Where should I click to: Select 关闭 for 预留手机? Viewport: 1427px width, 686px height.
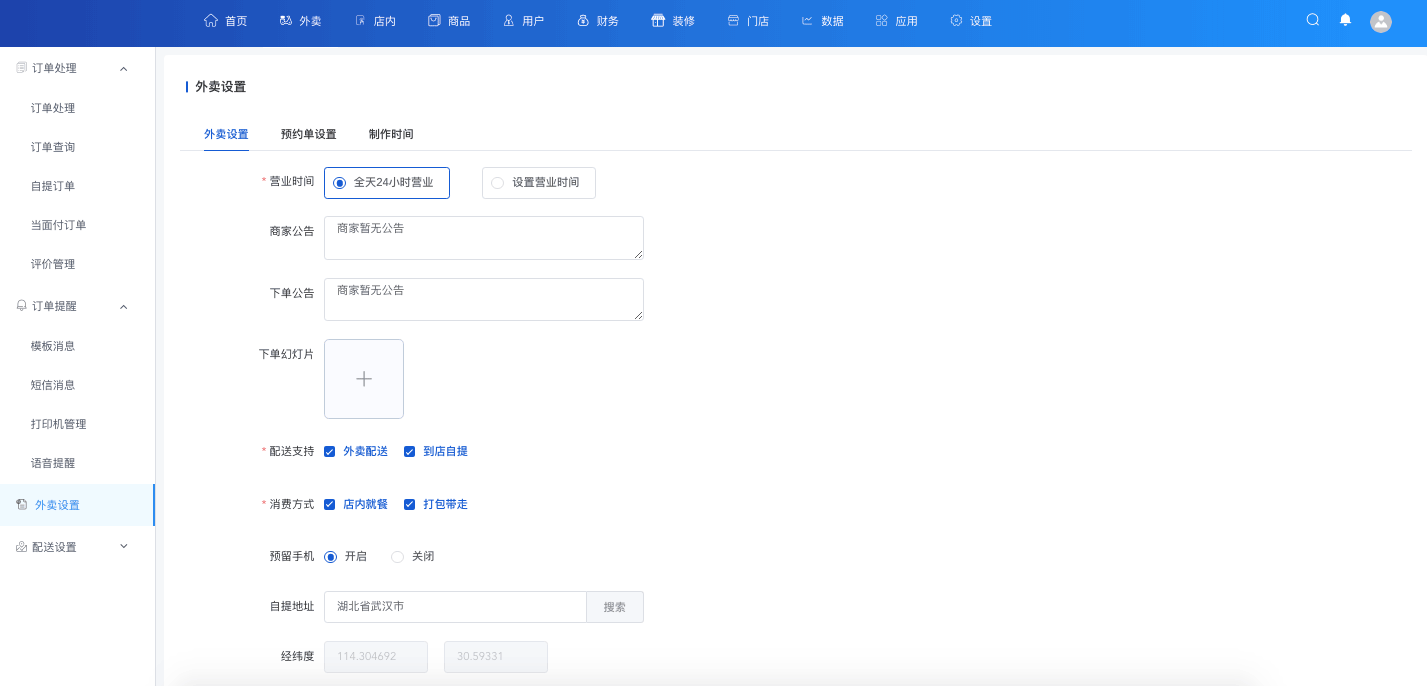pos(398,557)
